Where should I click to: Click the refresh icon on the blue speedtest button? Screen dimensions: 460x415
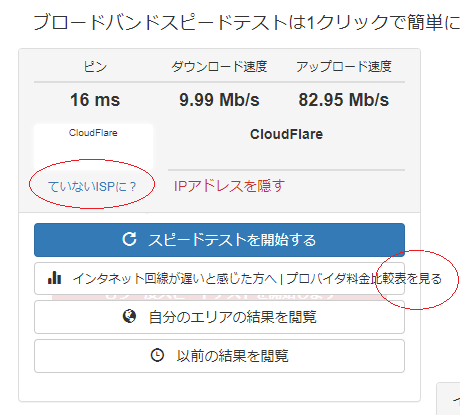(x=129, y=239)
